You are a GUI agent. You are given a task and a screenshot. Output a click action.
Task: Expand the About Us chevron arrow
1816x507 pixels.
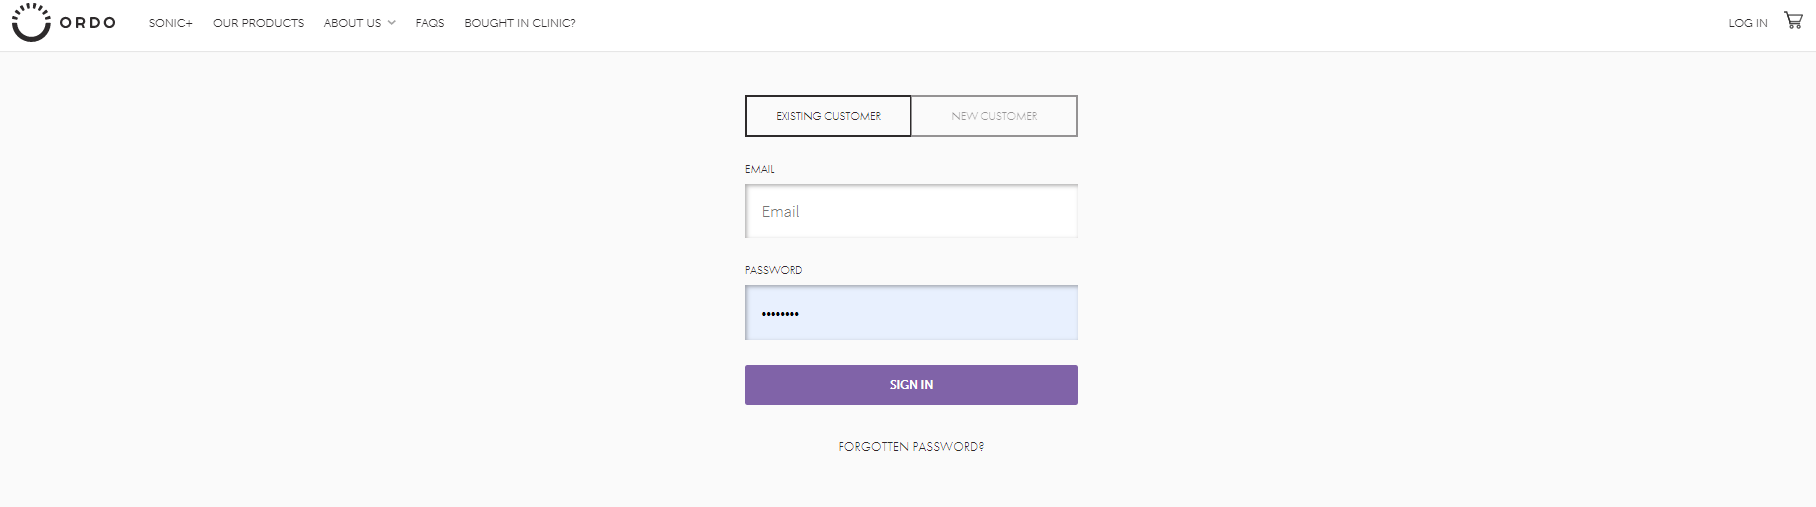point(392,23)
